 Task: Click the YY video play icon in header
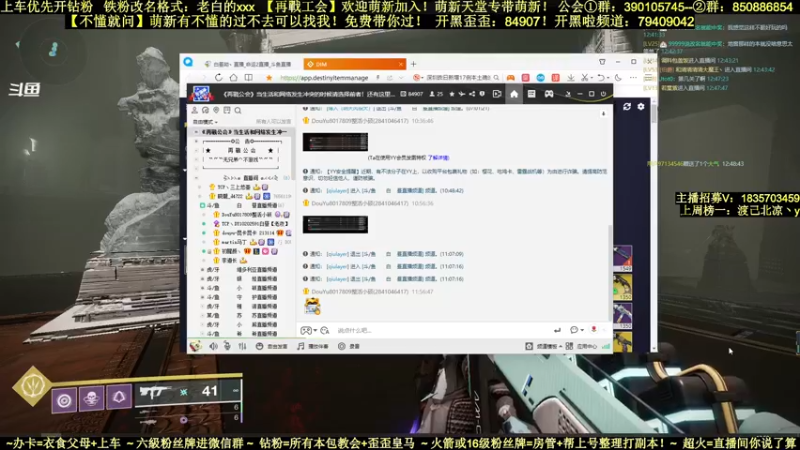tap(496, 94)
